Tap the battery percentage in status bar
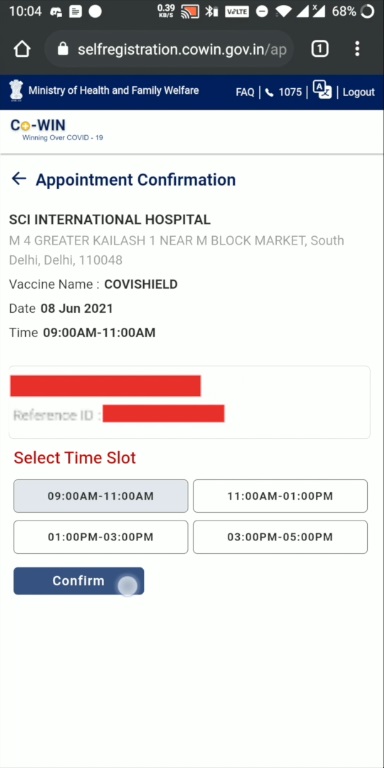This screenshot has width=384, height=768. 343,12
